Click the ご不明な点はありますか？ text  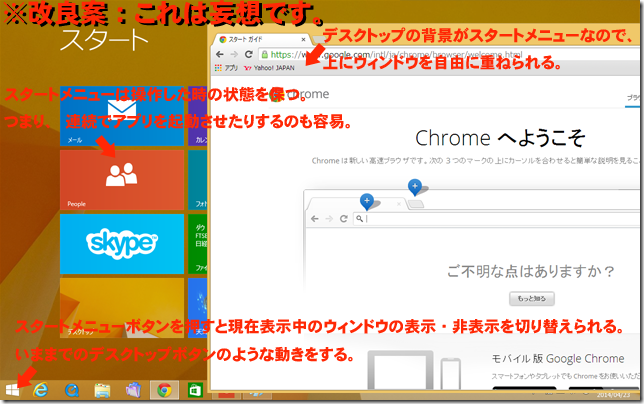(530, 271)
